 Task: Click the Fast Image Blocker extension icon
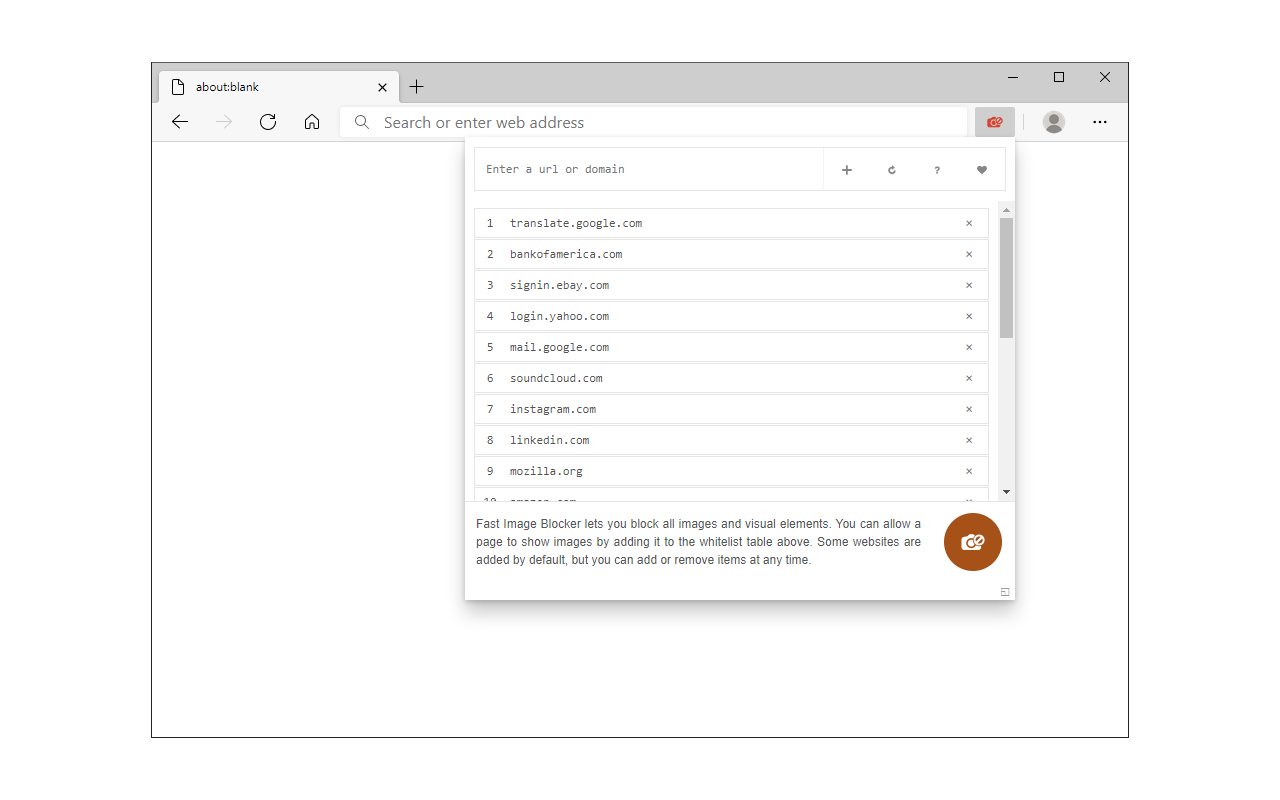[x=994, y=122]
